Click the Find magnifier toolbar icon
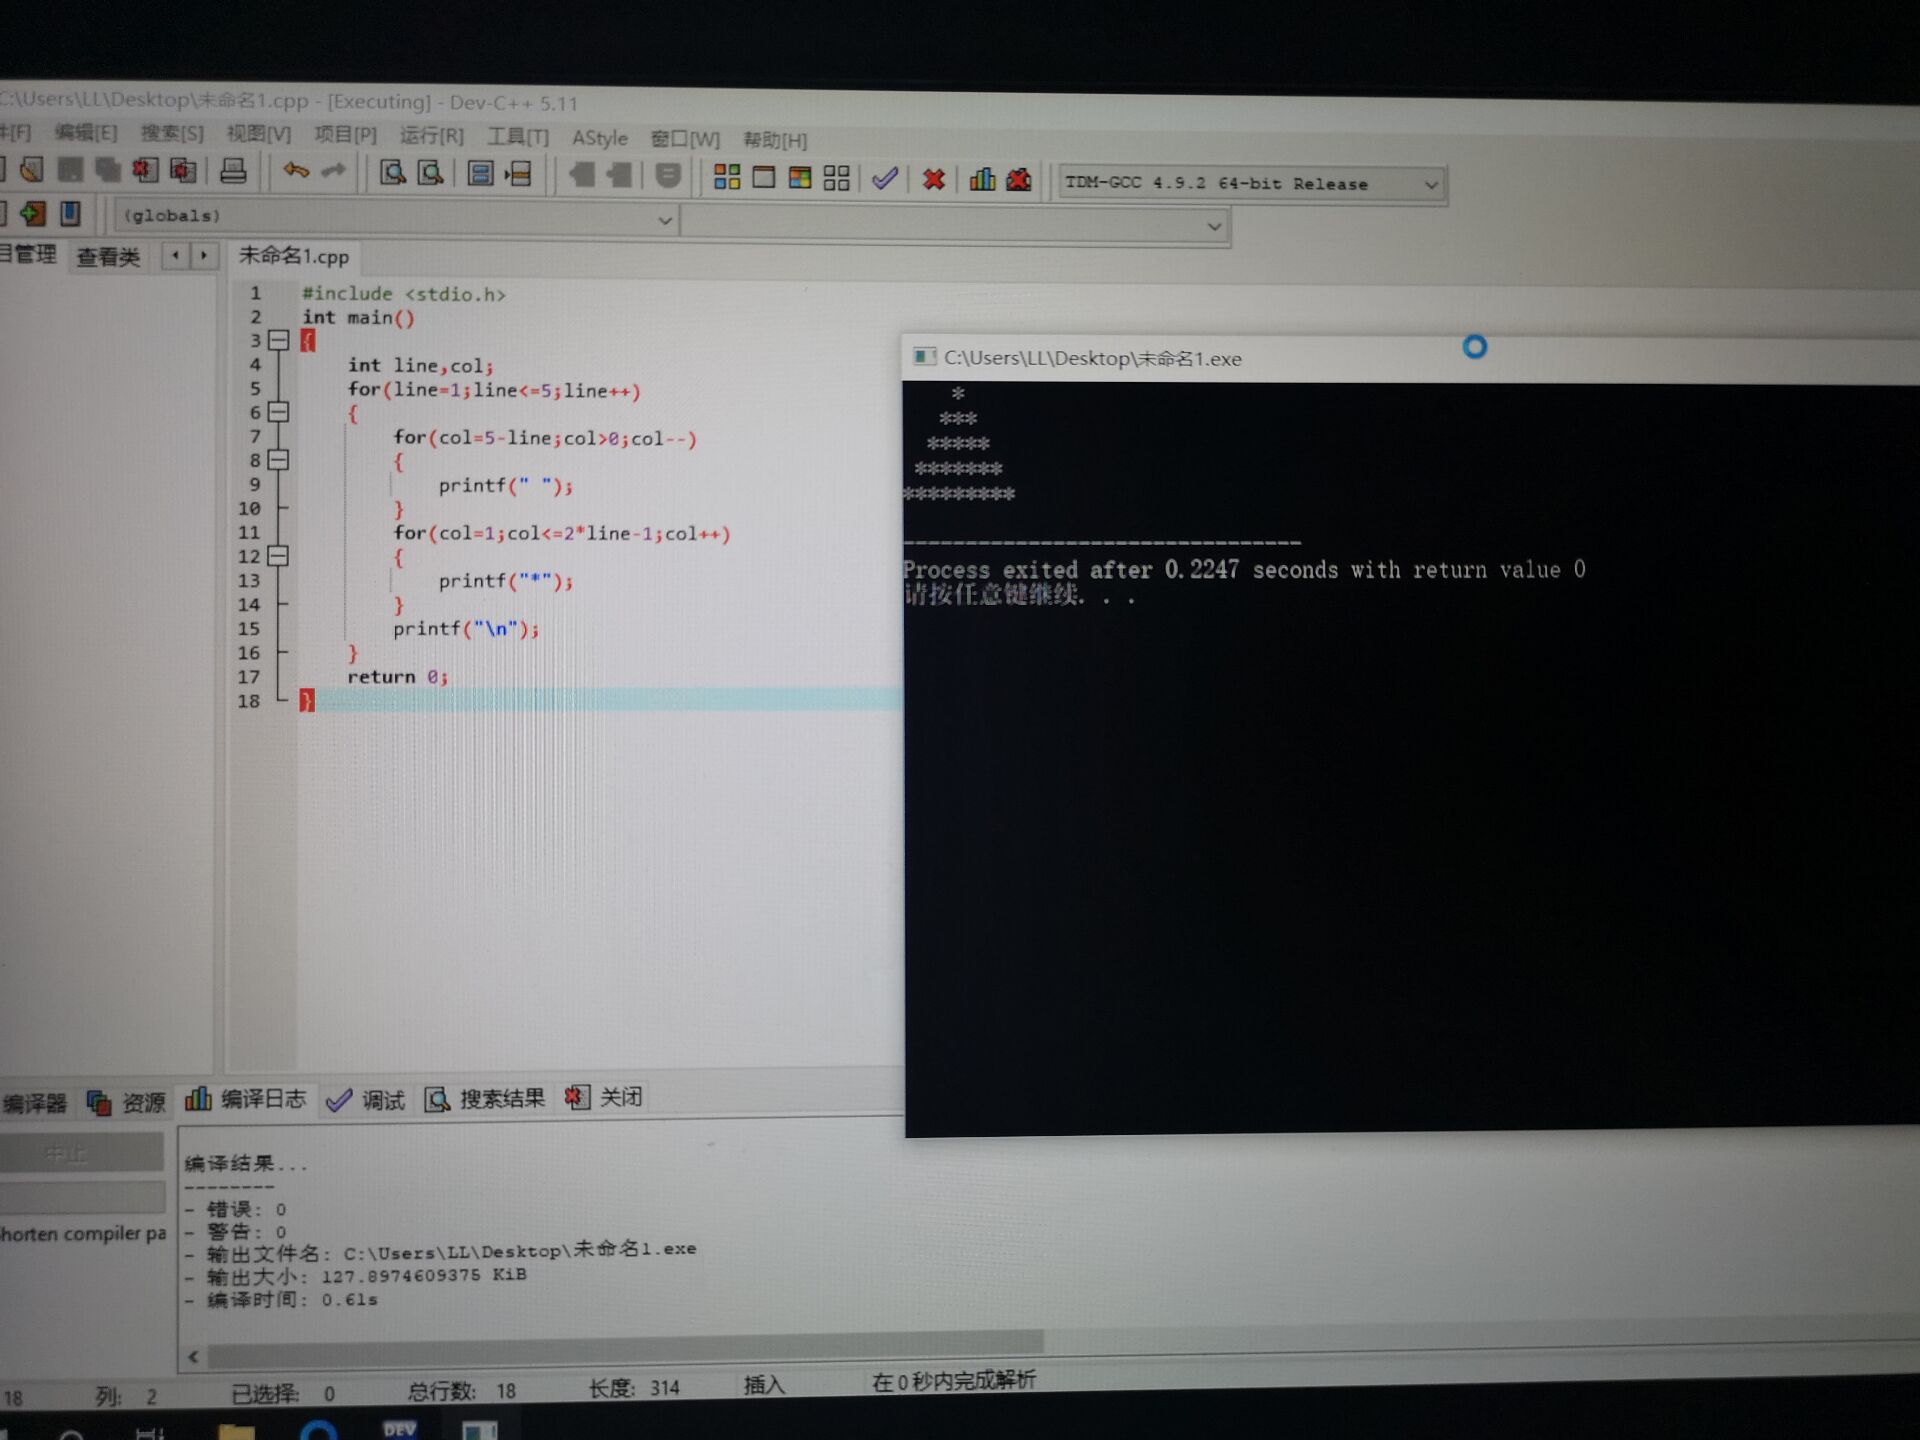The height and width of the screenshot is (1440, 1920). pyautogui.click(x=393, y=173)
